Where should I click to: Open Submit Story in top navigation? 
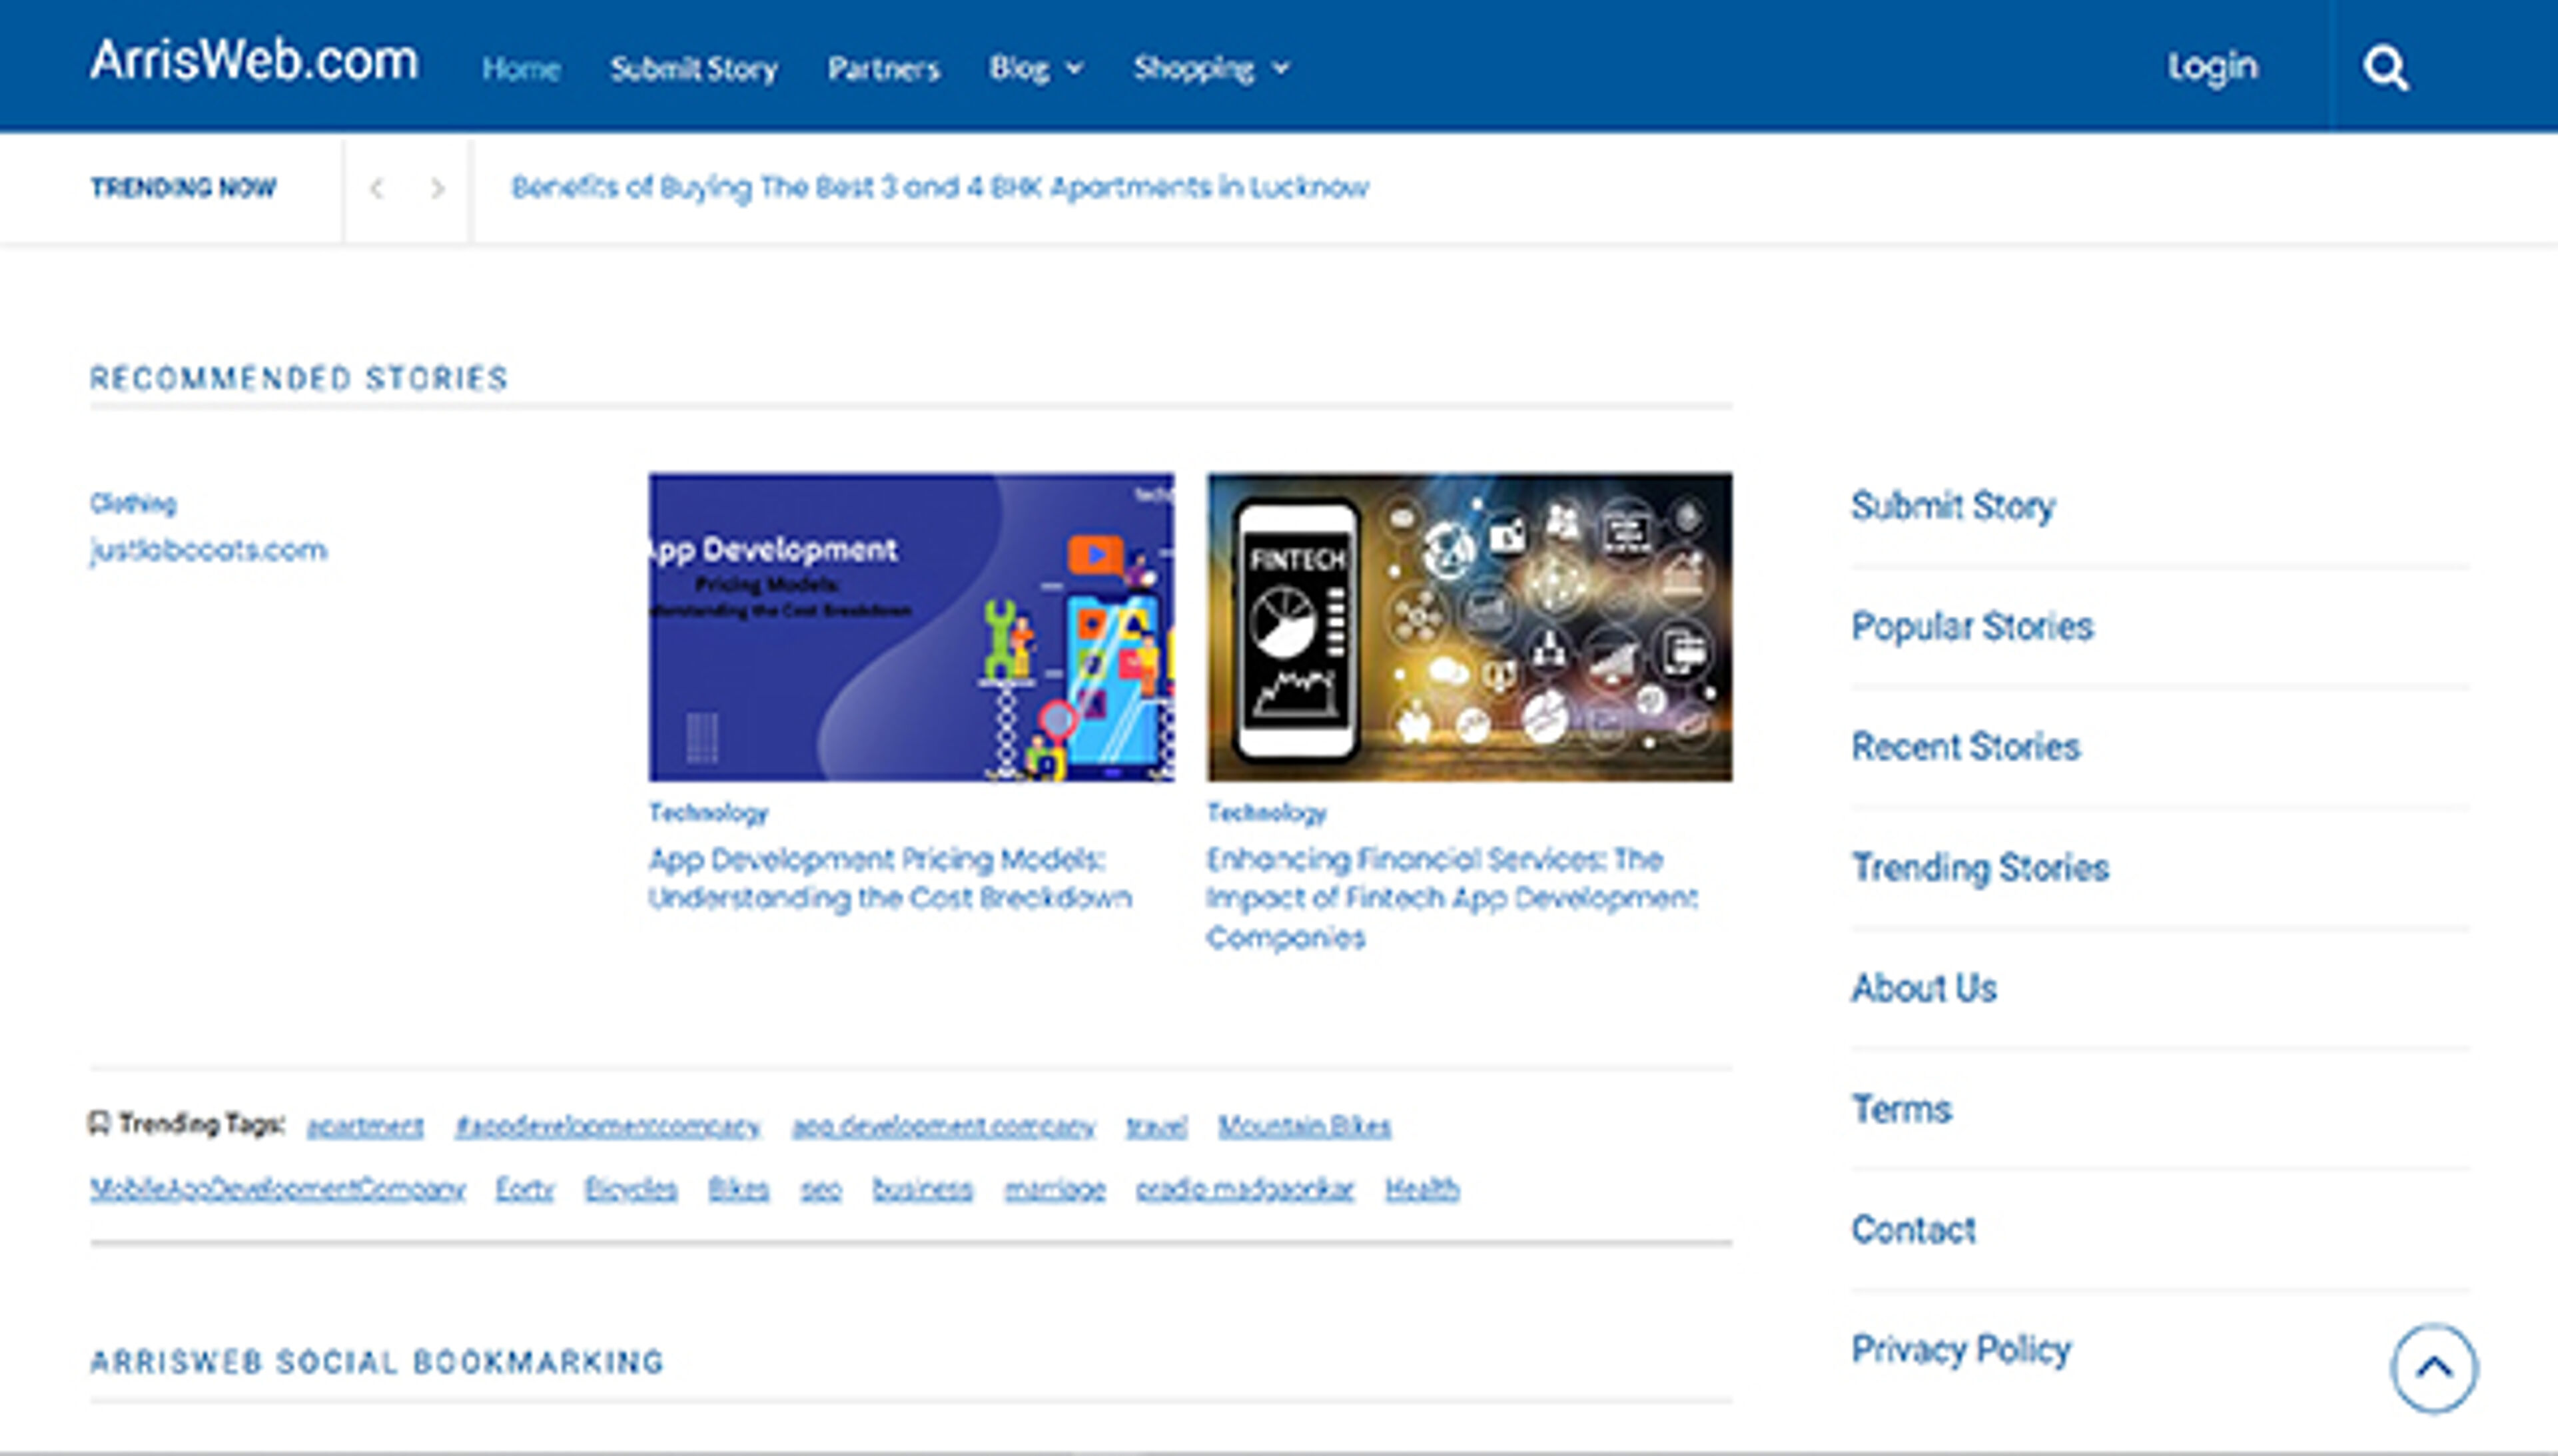click(x=693, y=68)
